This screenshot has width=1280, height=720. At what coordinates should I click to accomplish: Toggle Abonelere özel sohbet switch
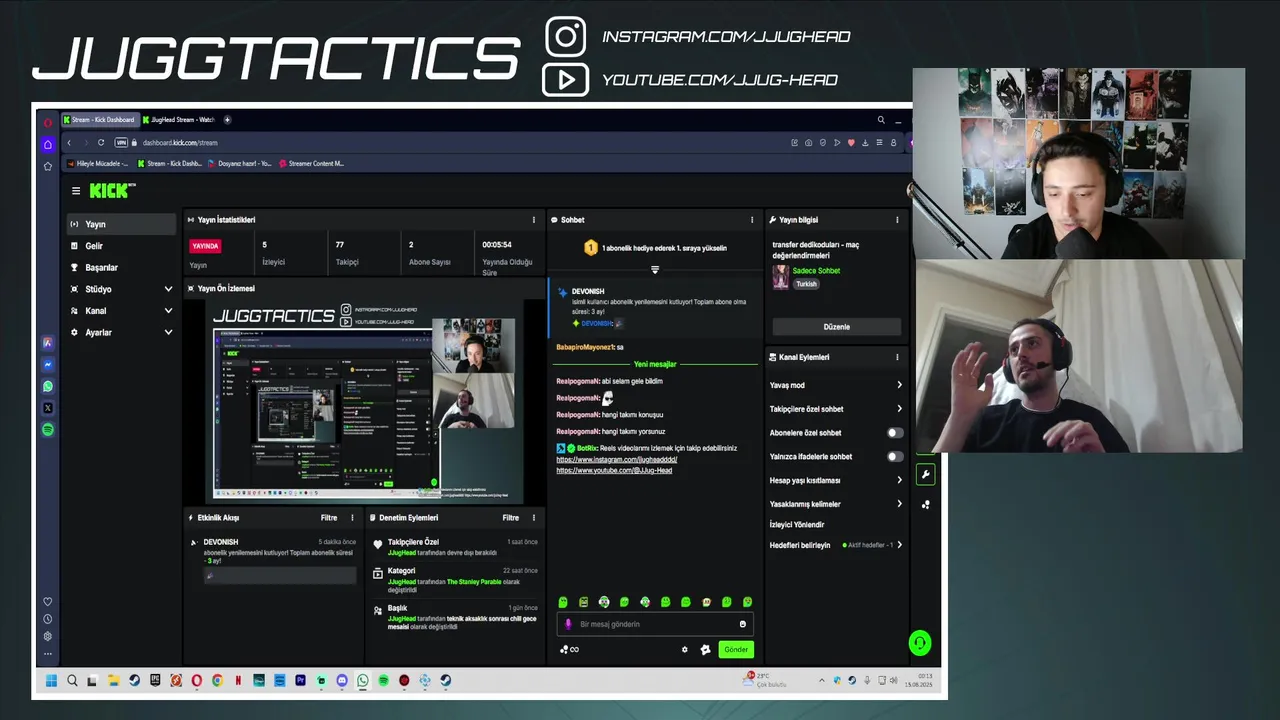coord(895,433)
